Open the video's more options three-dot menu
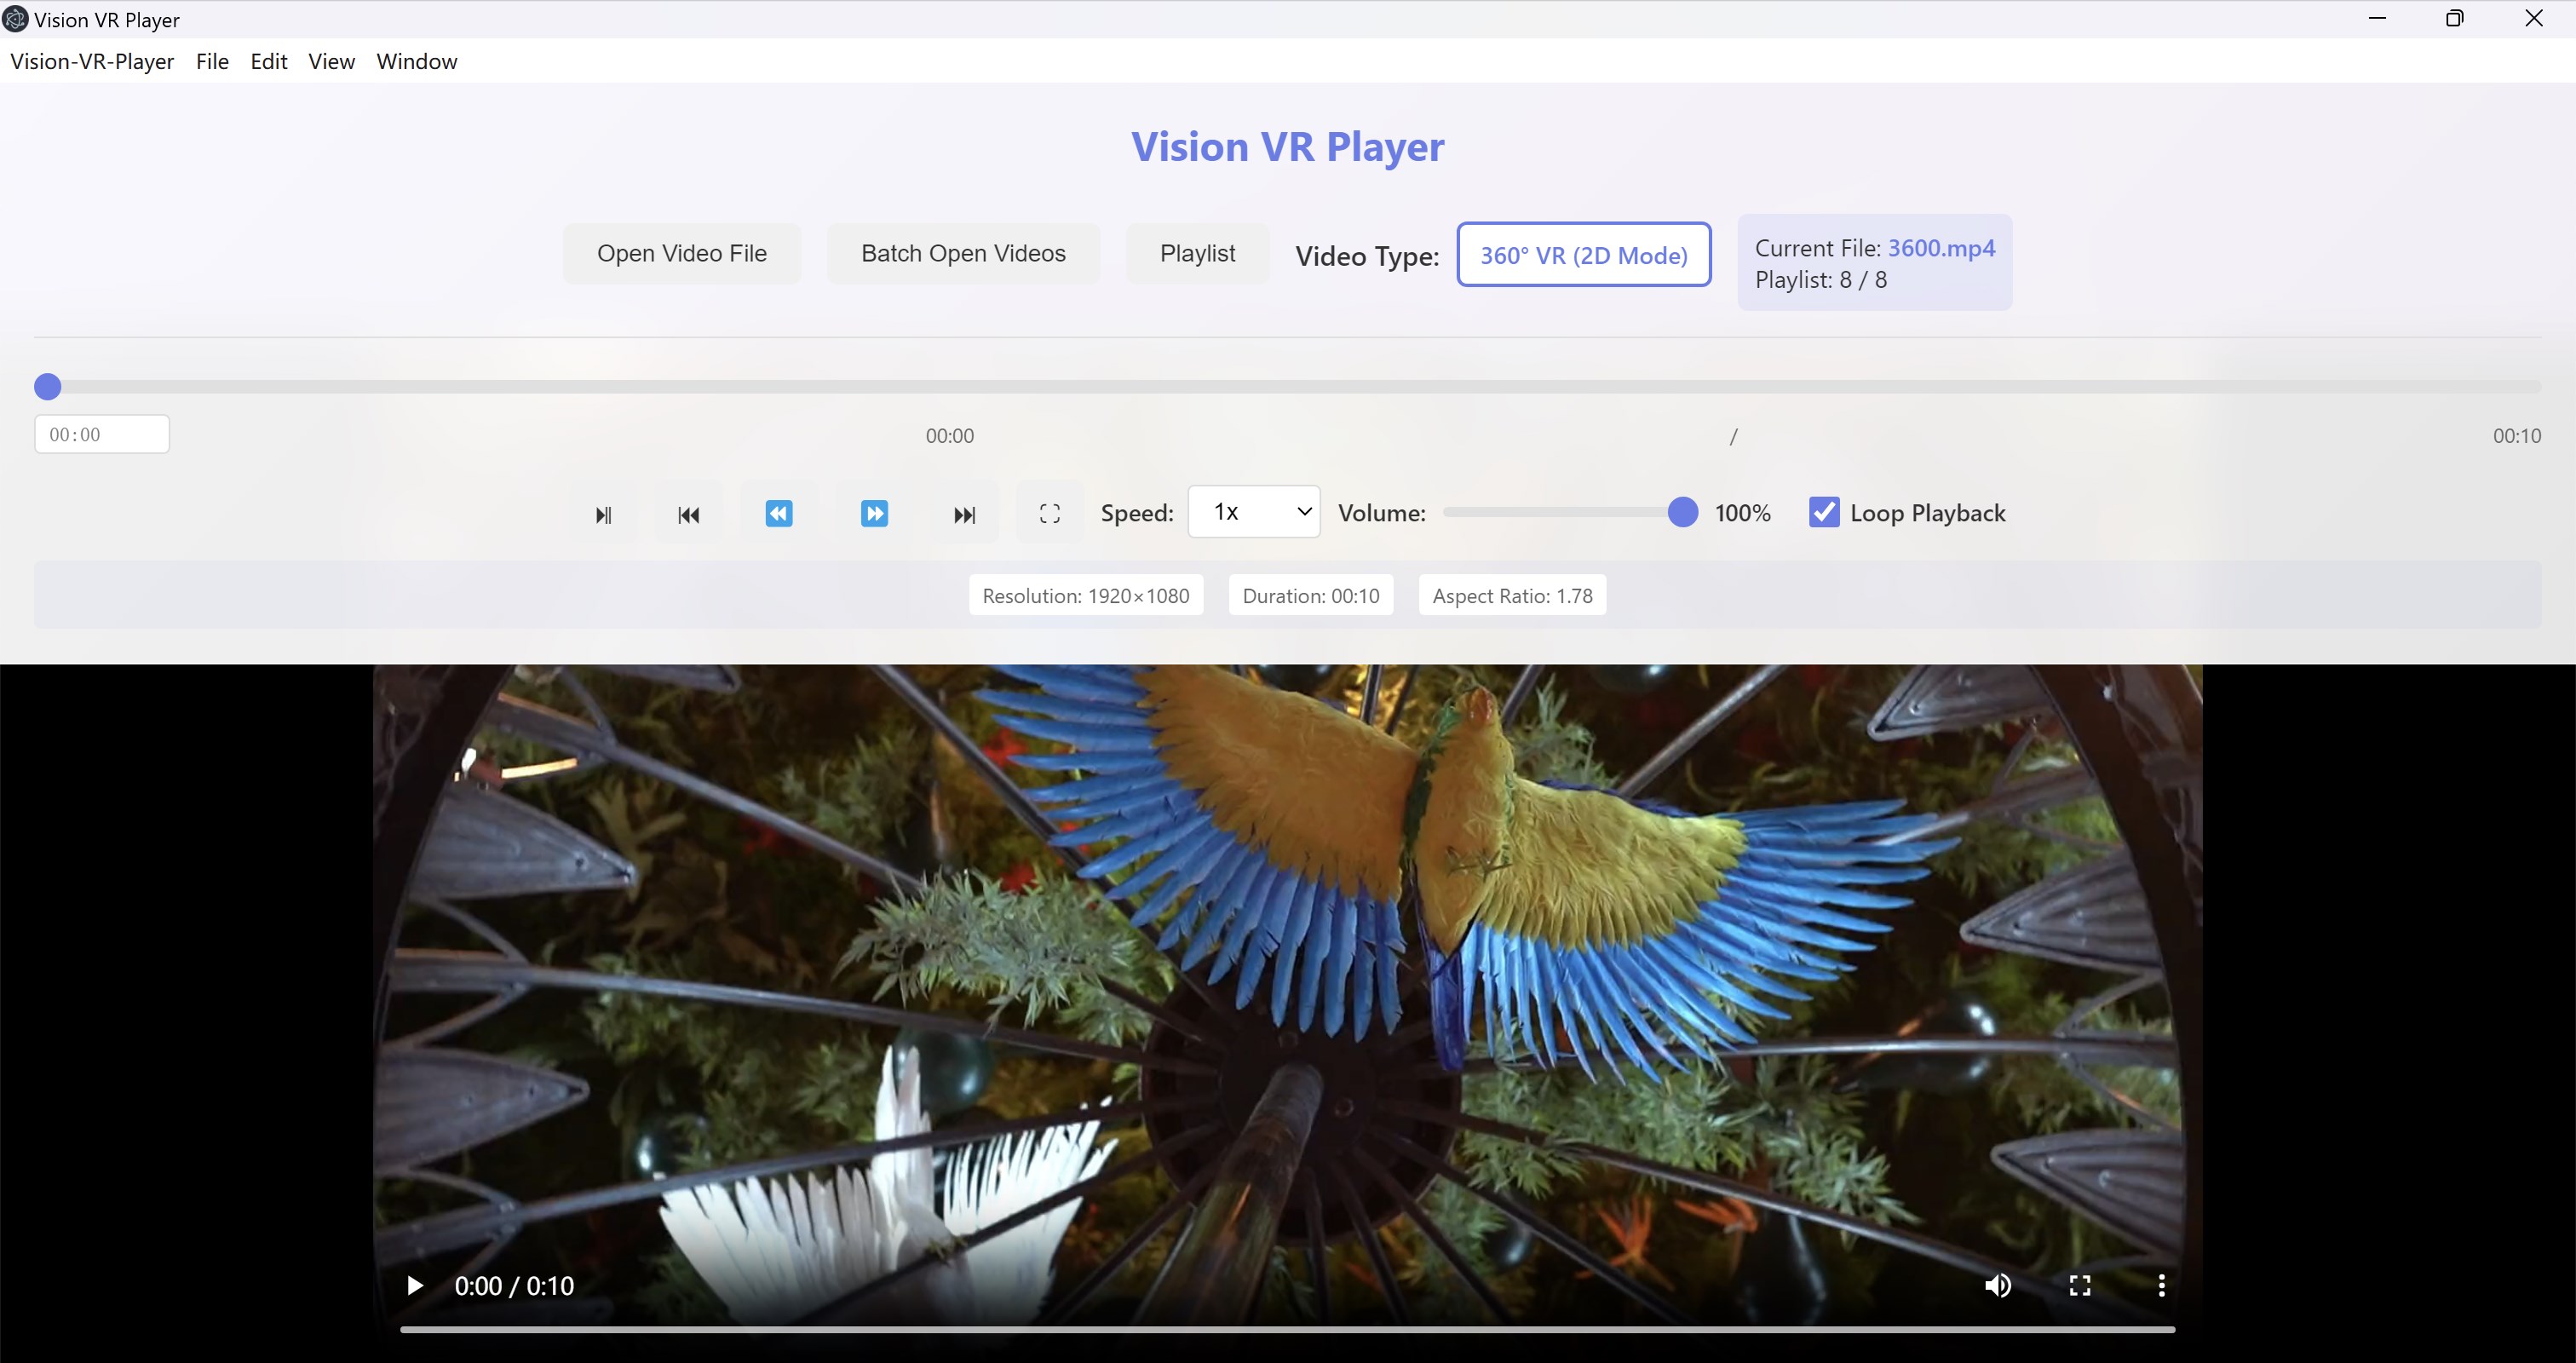Screen dimensions: 2576x1363 click(x=2160, y=1286)
